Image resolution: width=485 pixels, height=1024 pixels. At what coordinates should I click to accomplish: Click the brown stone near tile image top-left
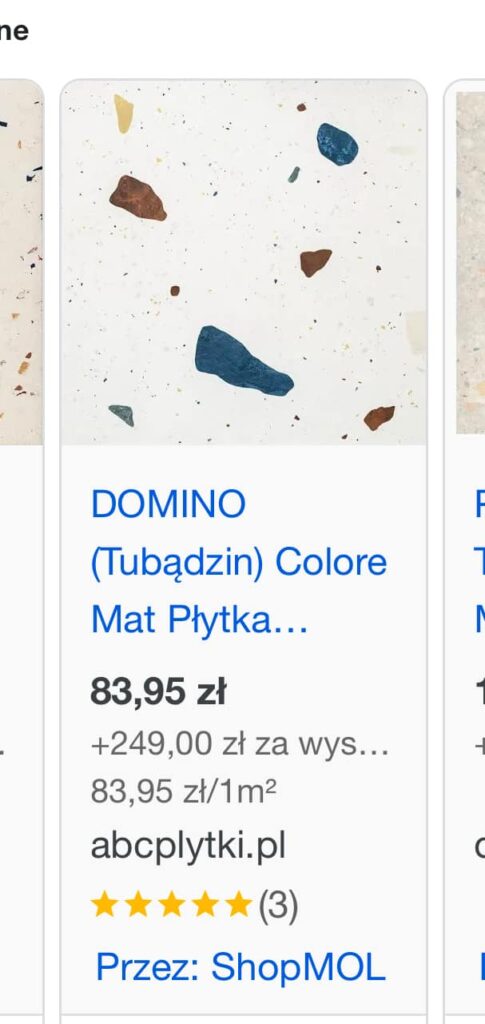[x=137, y=198]
